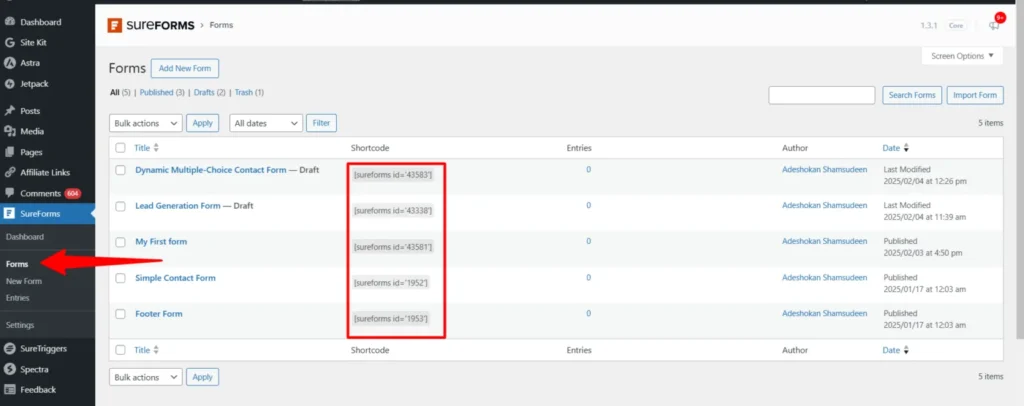The image size is (1024, 406).
Task: Open the Footer Form link
Action: point(159,314)
